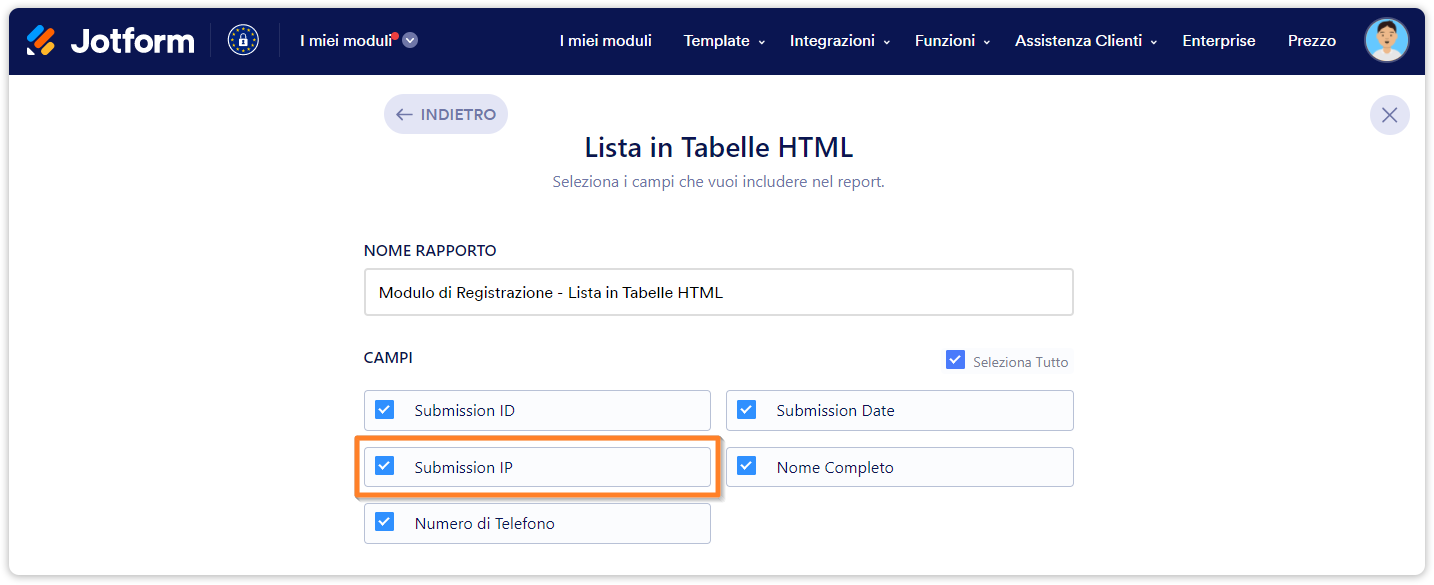Uncheck the Submission IP field

click(385, 466)
